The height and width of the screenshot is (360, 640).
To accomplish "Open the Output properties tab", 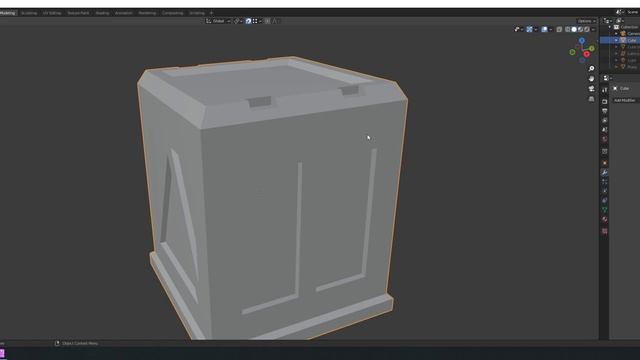I will (604, 111).
